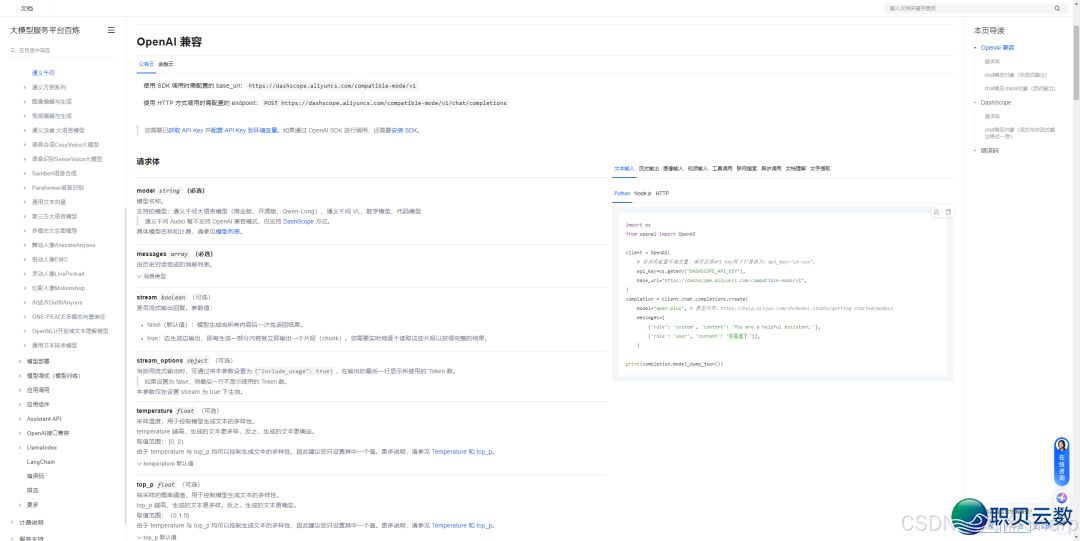1080x541 pixels.
Task: Click the purple AI assistant floating icon
Action: pyautogui.click(x=1062, y=498)
